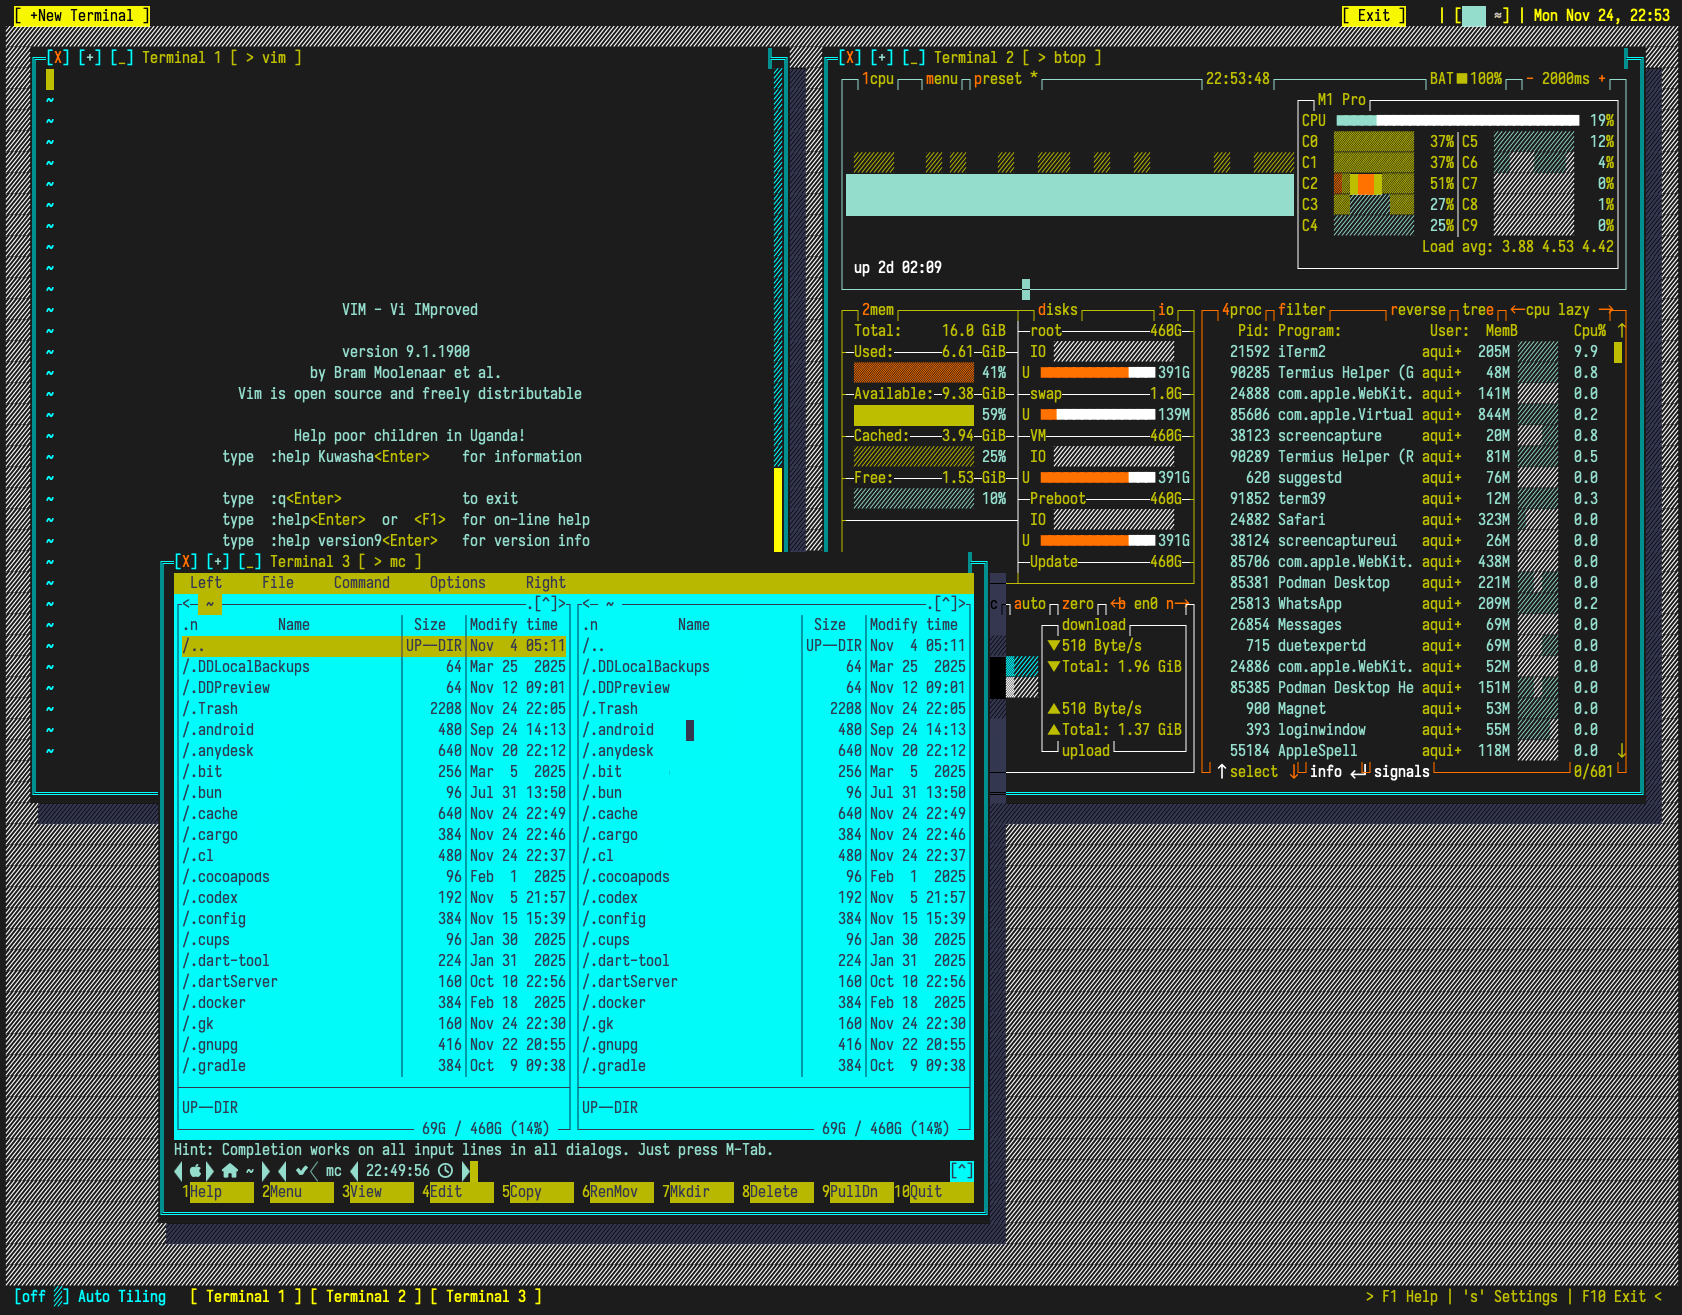Open the Command menu in Midnight Commander
The image size is (1682, 1315).
[x=362, y=583]
